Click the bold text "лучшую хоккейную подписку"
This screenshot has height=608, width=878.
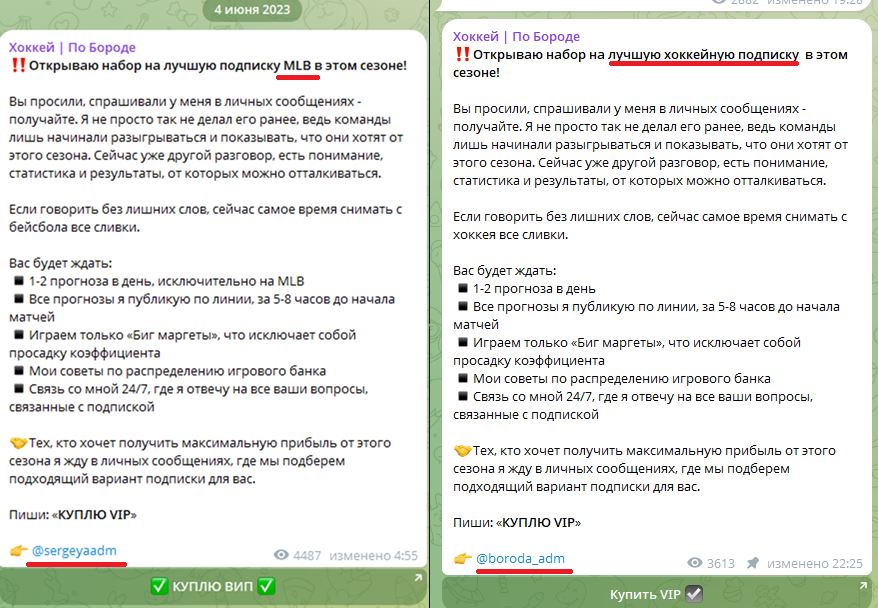[x=703, y=55]
